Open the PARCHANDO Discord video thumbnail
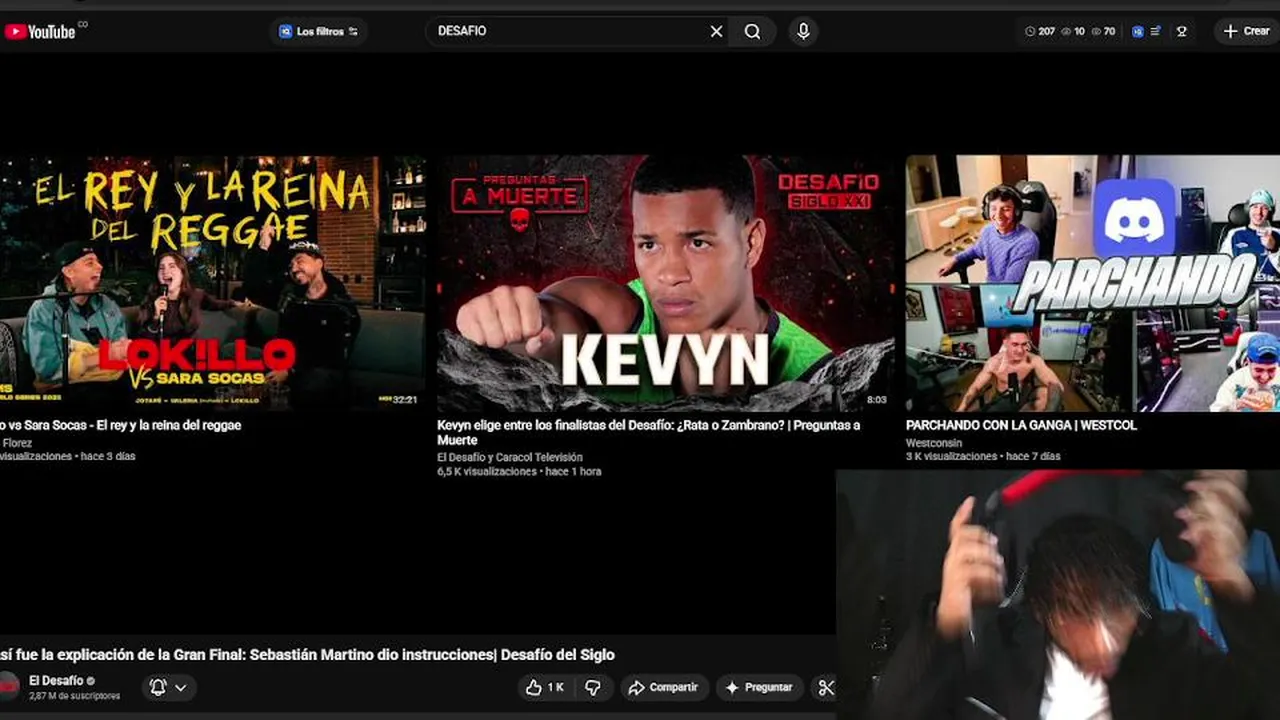The height and width of the screenshot is (720, 1280). (x=1093, y=283)
